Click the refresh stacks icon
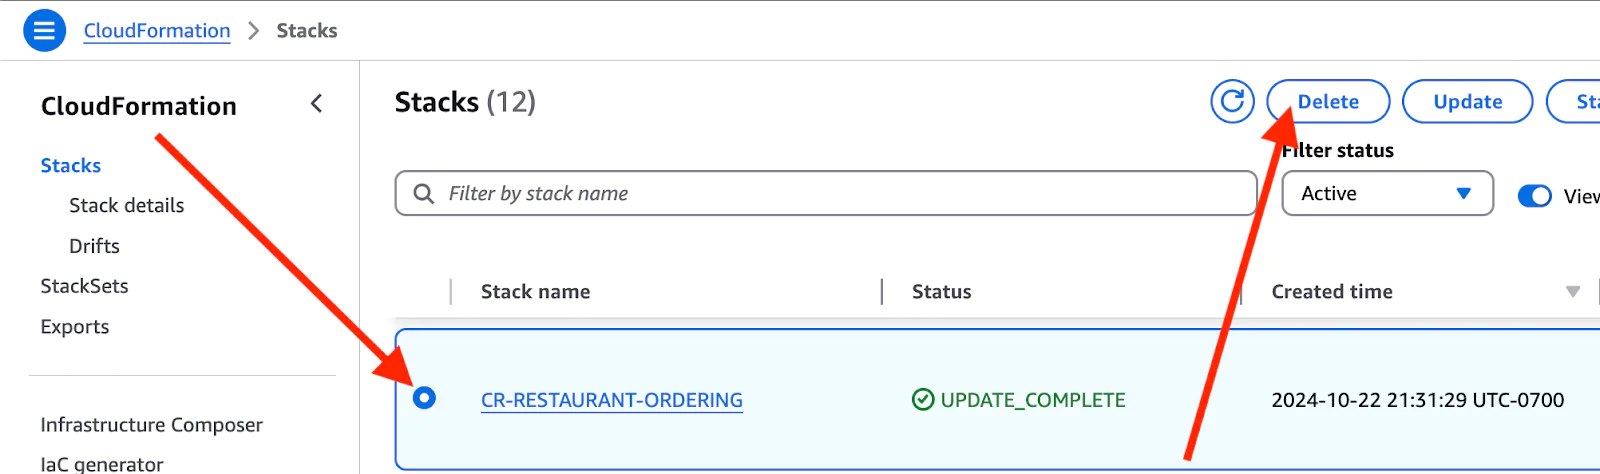This screenshot has height=474, width=1600. (x=1232, y=101)
